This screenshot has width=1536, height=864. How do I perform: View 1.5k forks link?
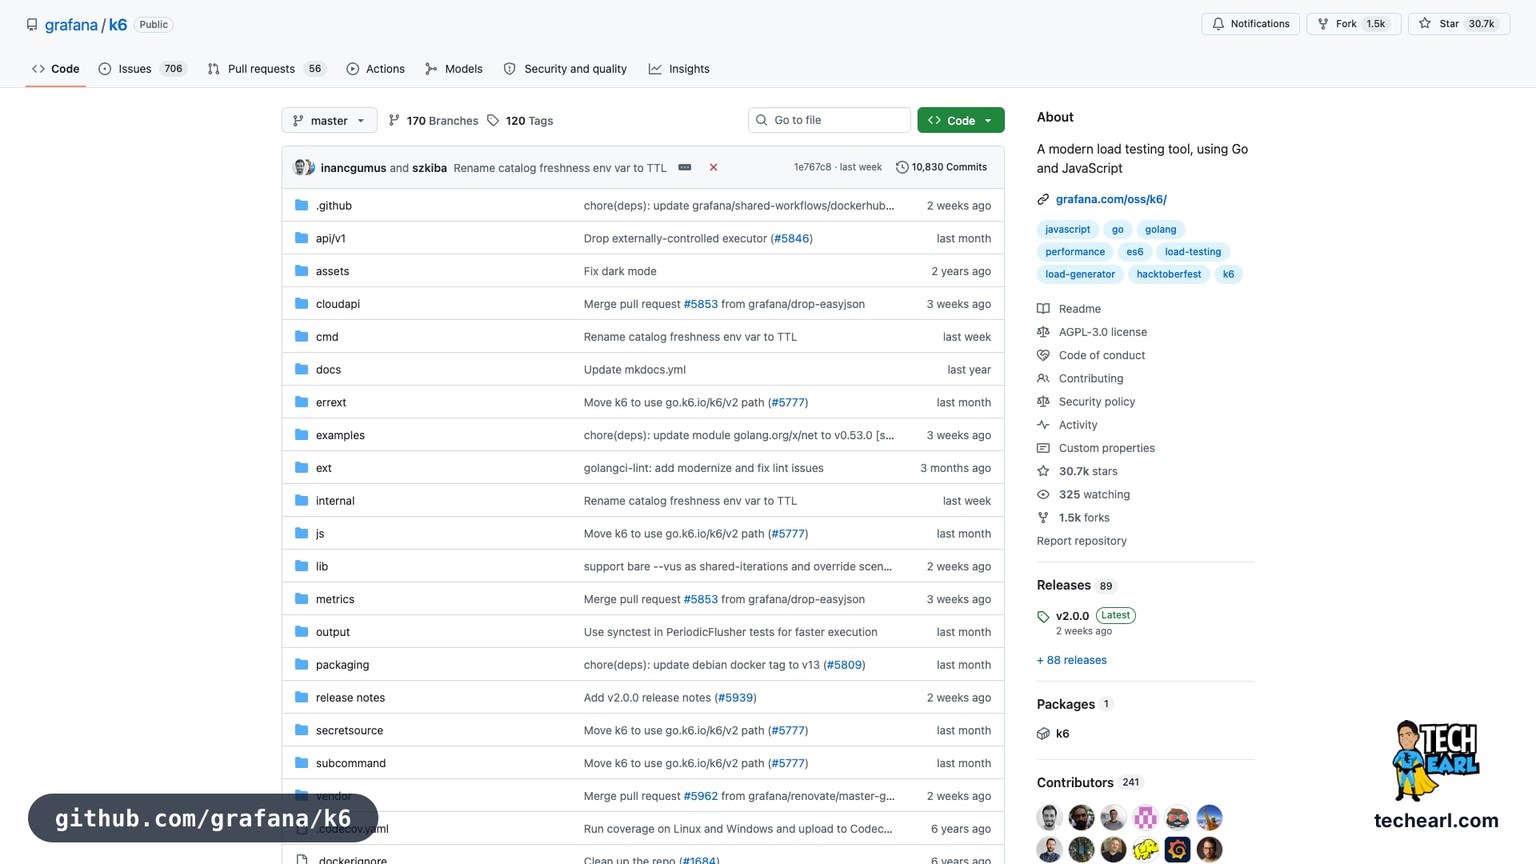[1073, 518]
